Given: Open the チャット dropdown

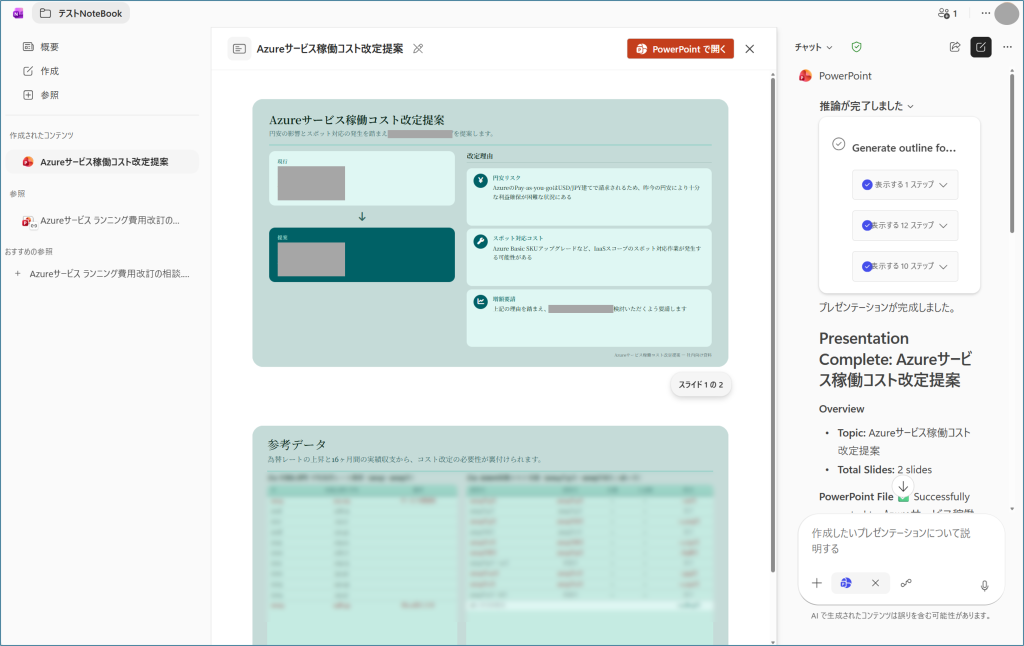Looking at the screenshot, I should 813,48.
